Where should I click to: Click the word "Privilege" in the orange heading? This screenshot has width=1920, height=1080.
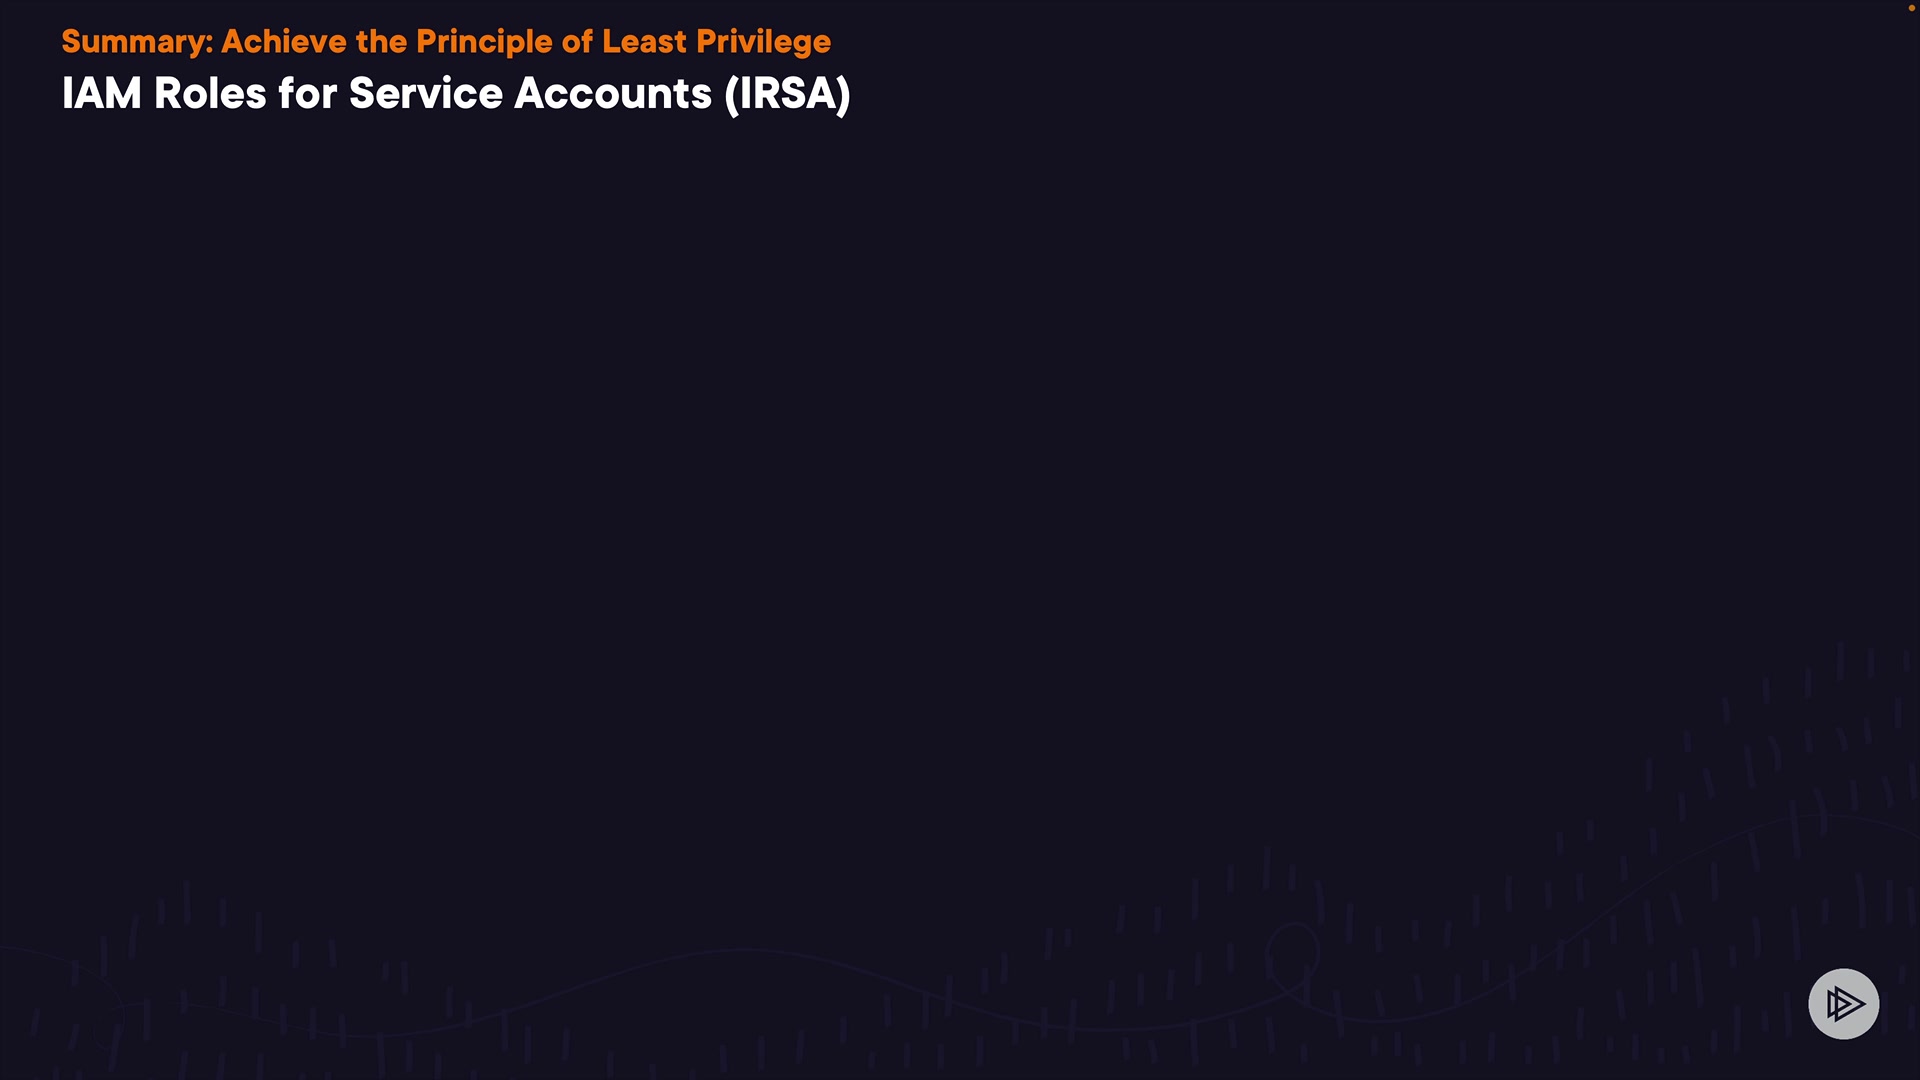click(x=763, y=42)
